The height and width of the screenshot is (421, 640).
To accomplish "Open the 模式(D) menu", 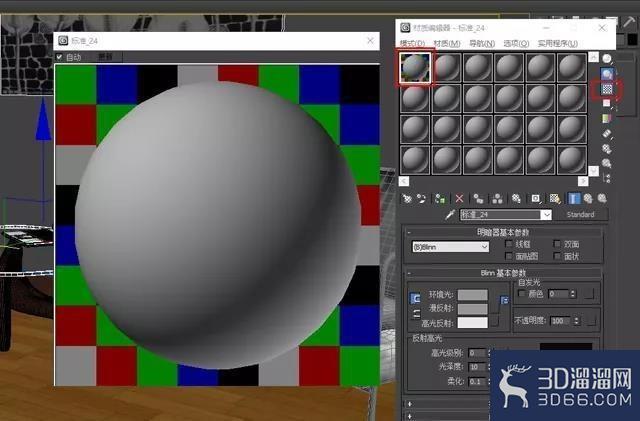I will tap(412, 43).
